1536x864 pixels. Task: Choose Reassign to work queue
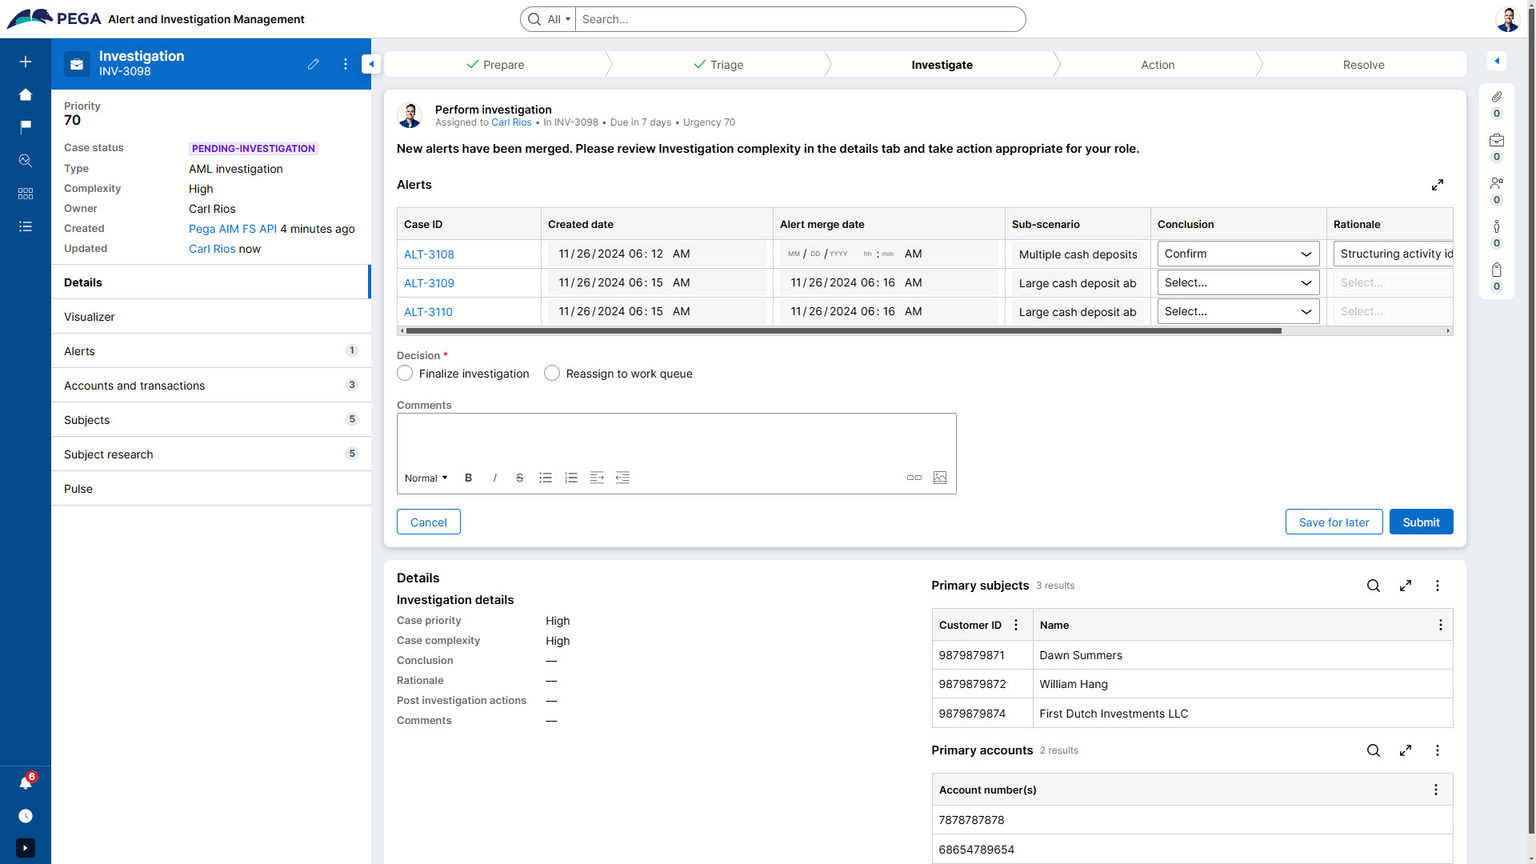(x=551, y=372)
